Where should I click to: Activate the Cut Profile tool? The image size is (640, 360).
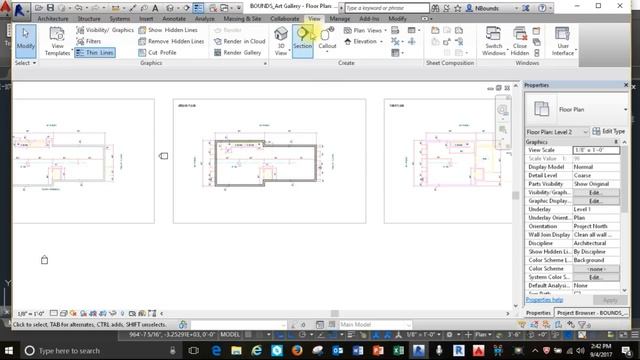[x=157, y=53]
